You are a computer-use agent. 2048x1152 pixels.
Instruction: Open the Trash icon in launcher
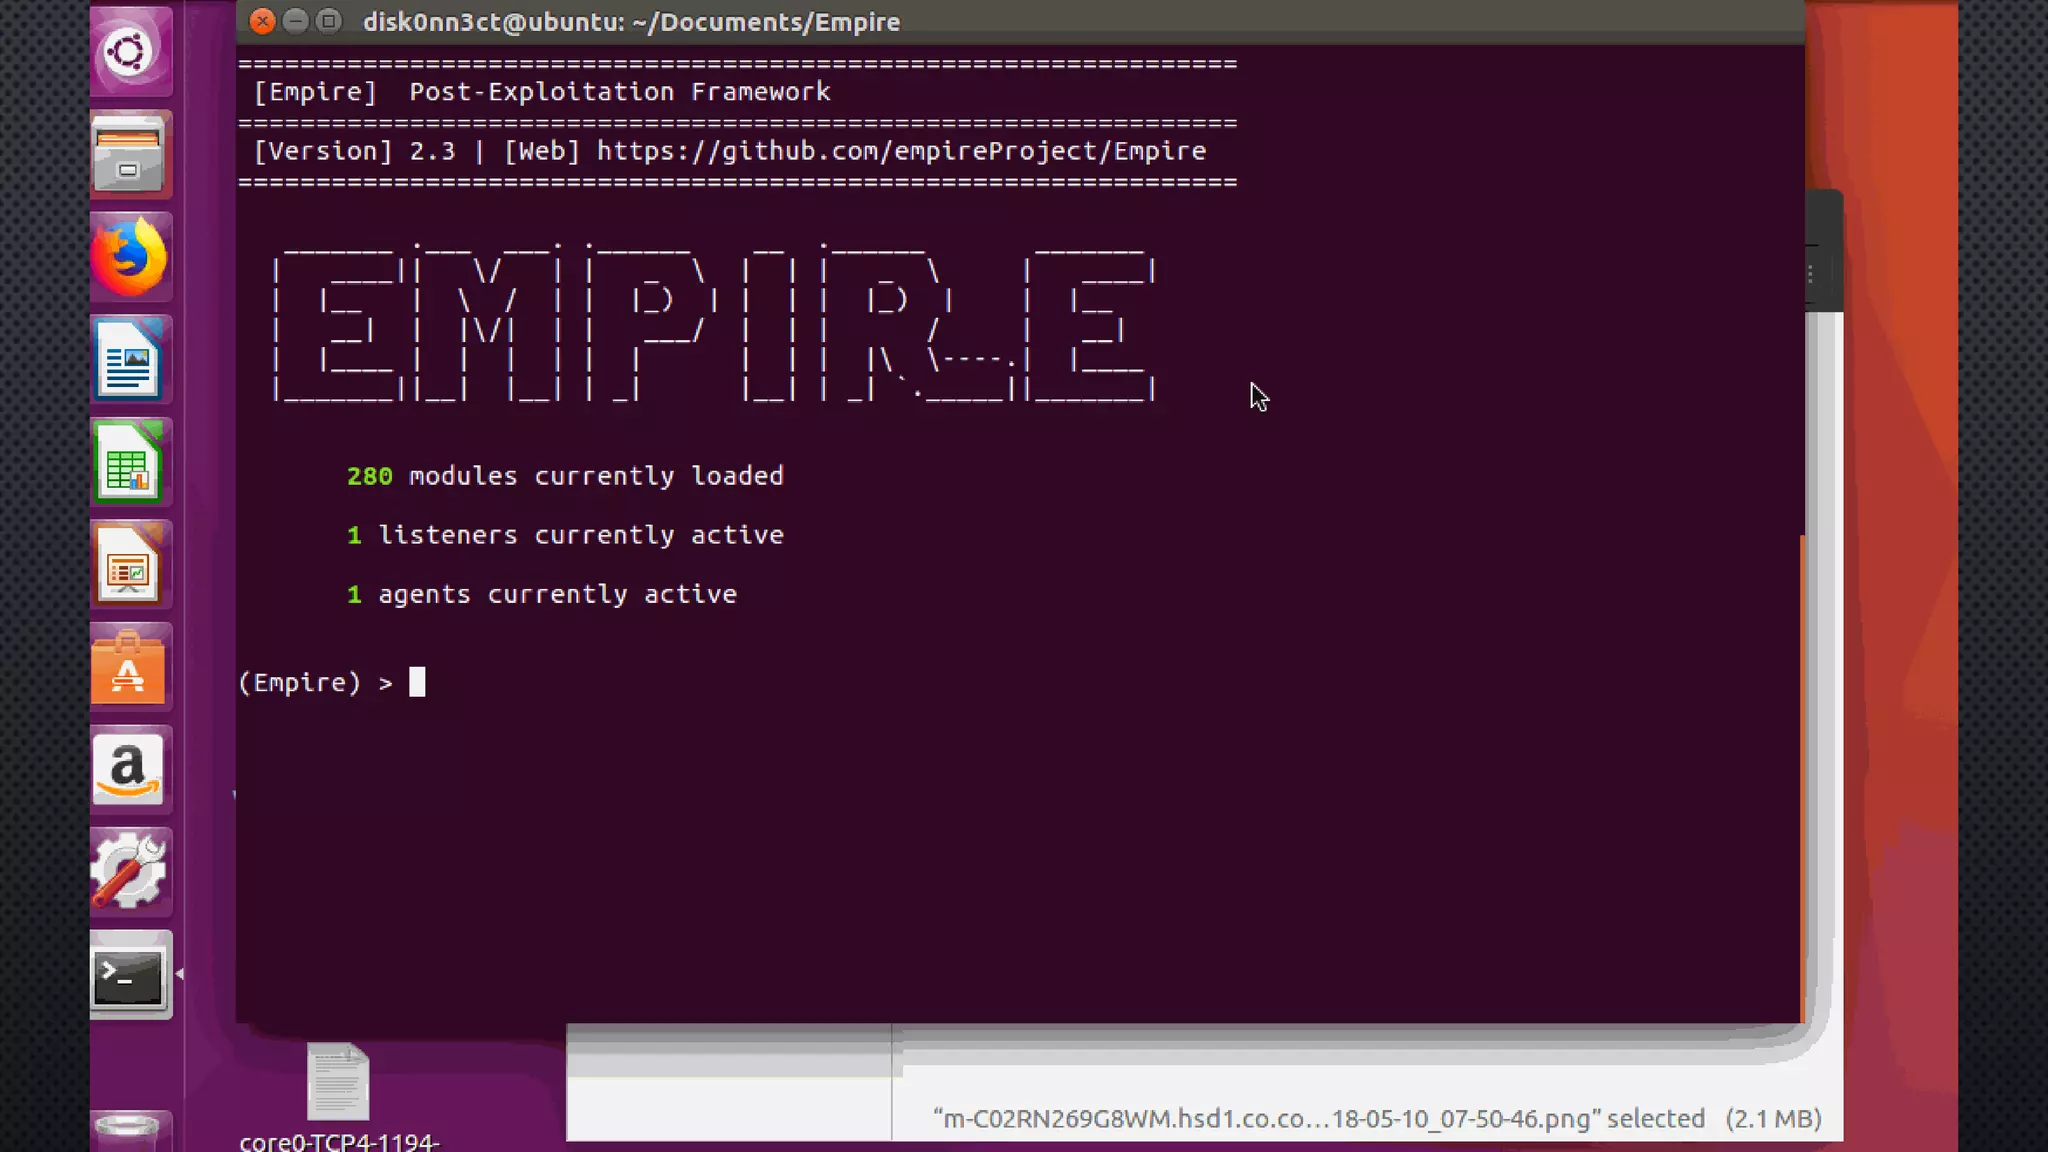(130, 1130)
